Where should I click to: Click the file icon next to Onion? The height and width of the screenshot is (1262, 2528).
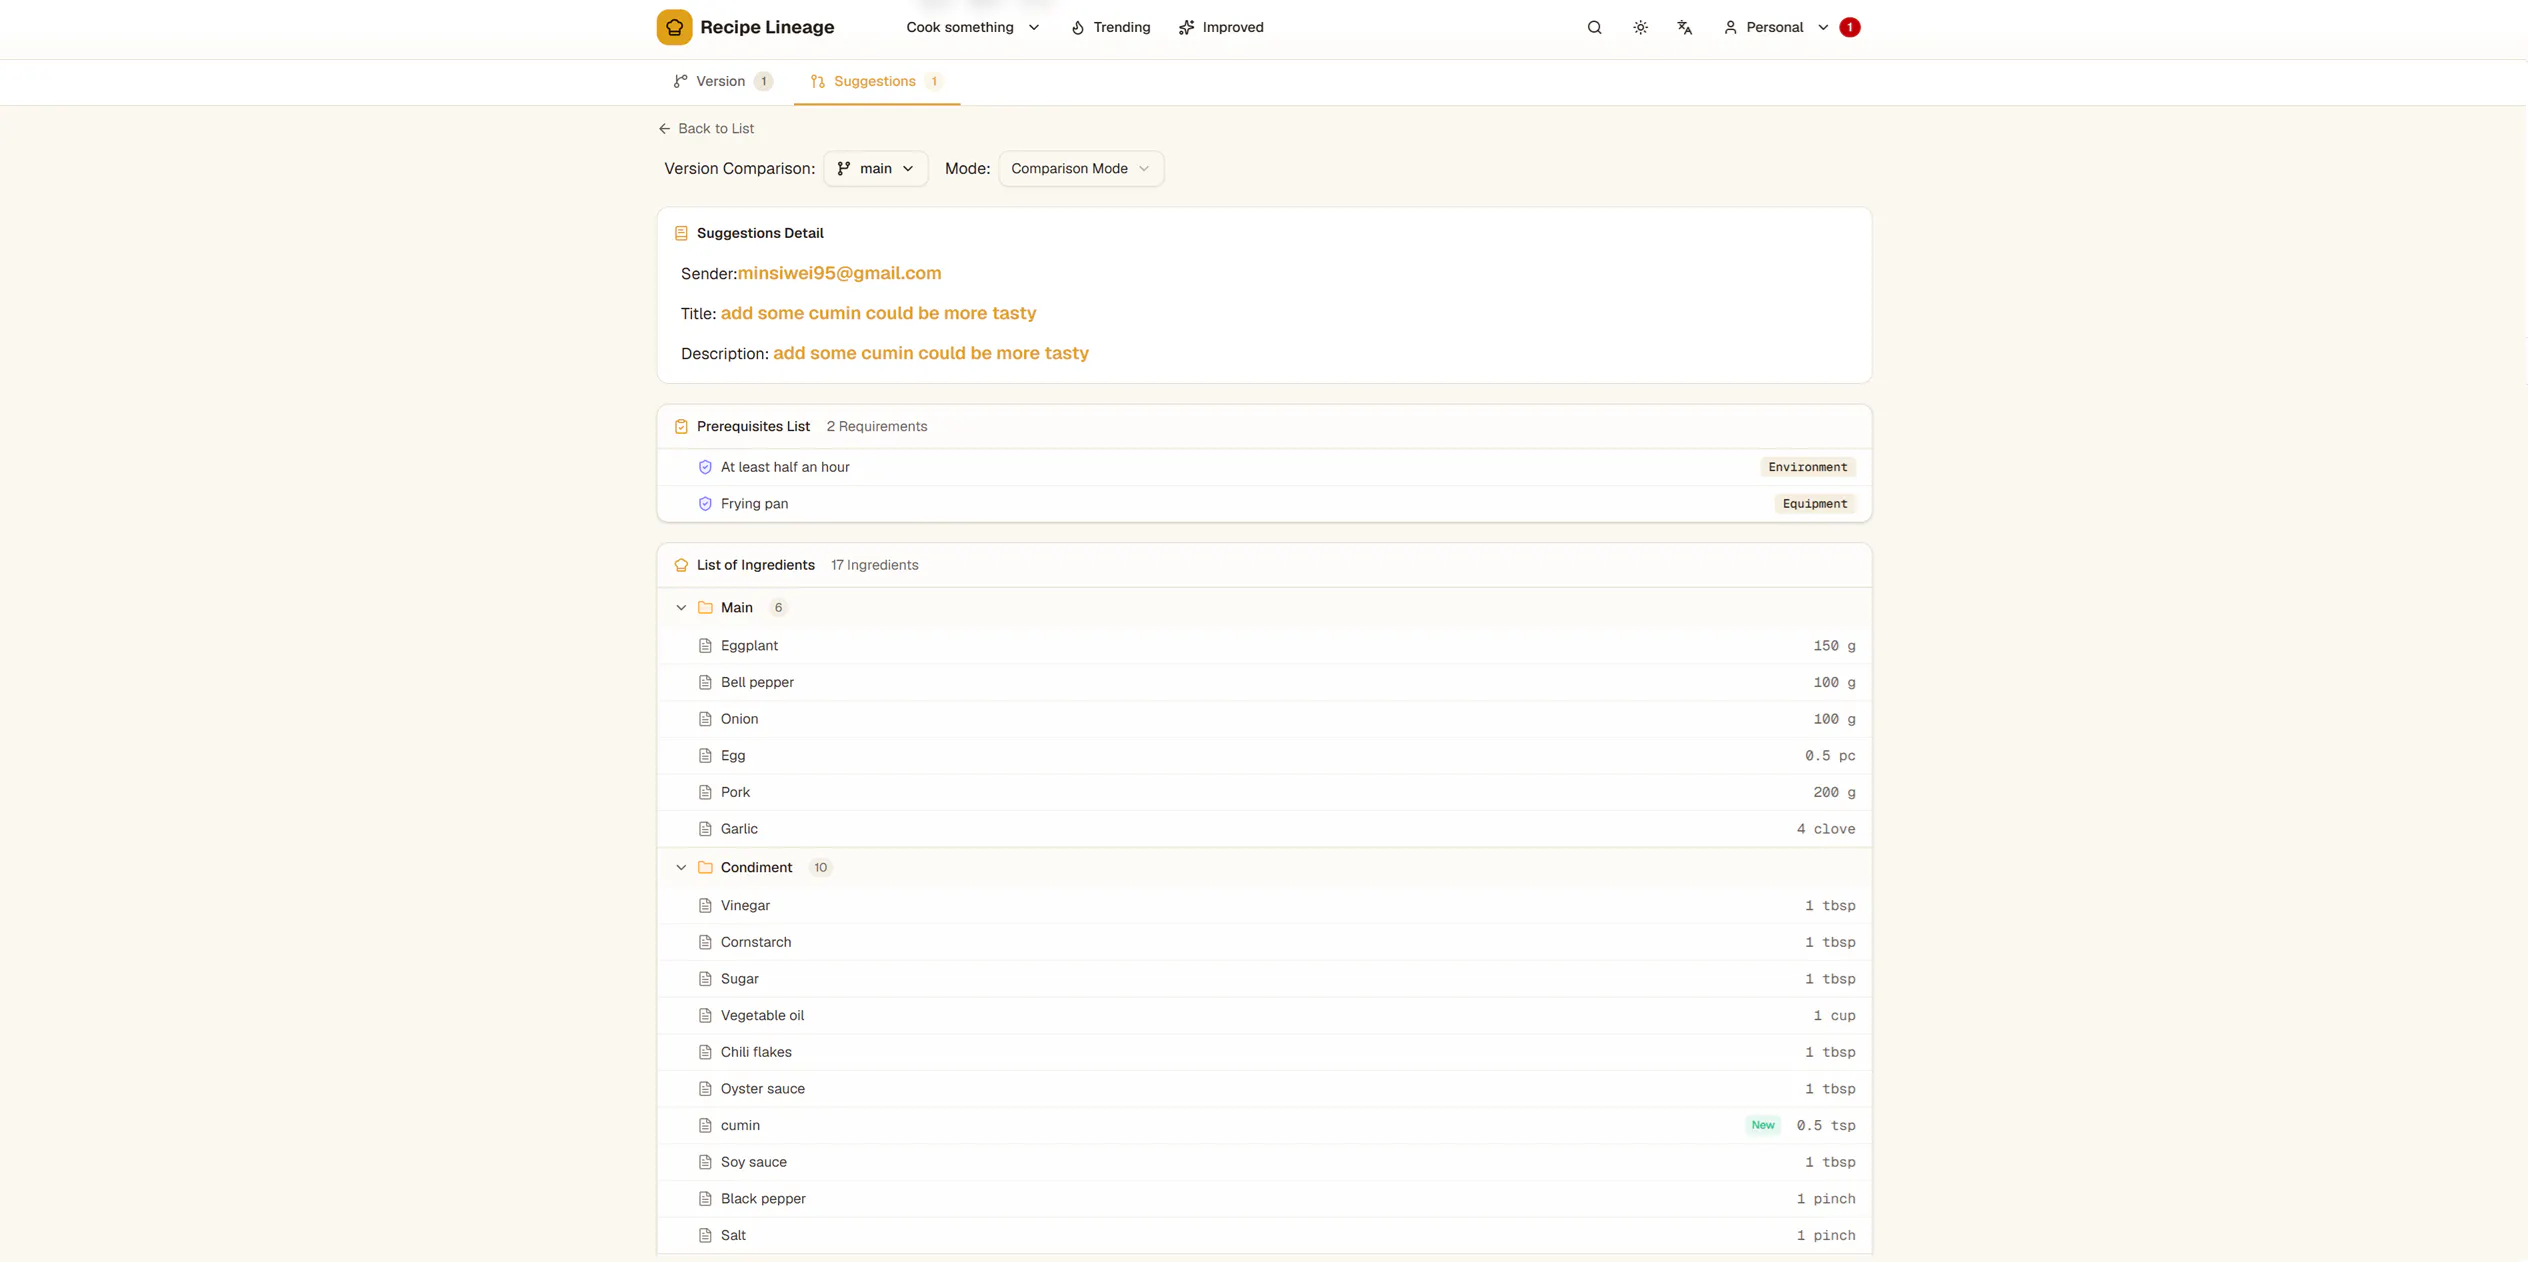[x=705, y=719]
